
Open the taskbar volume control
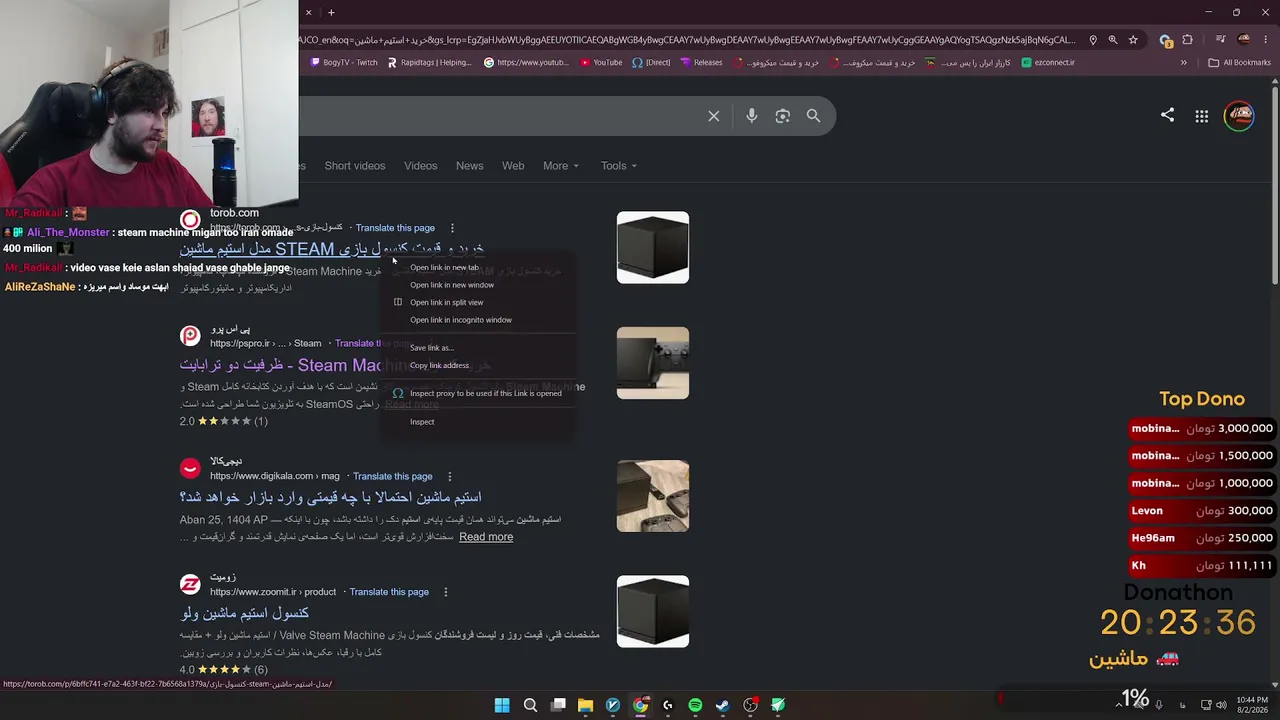[x=1221, y=705]
